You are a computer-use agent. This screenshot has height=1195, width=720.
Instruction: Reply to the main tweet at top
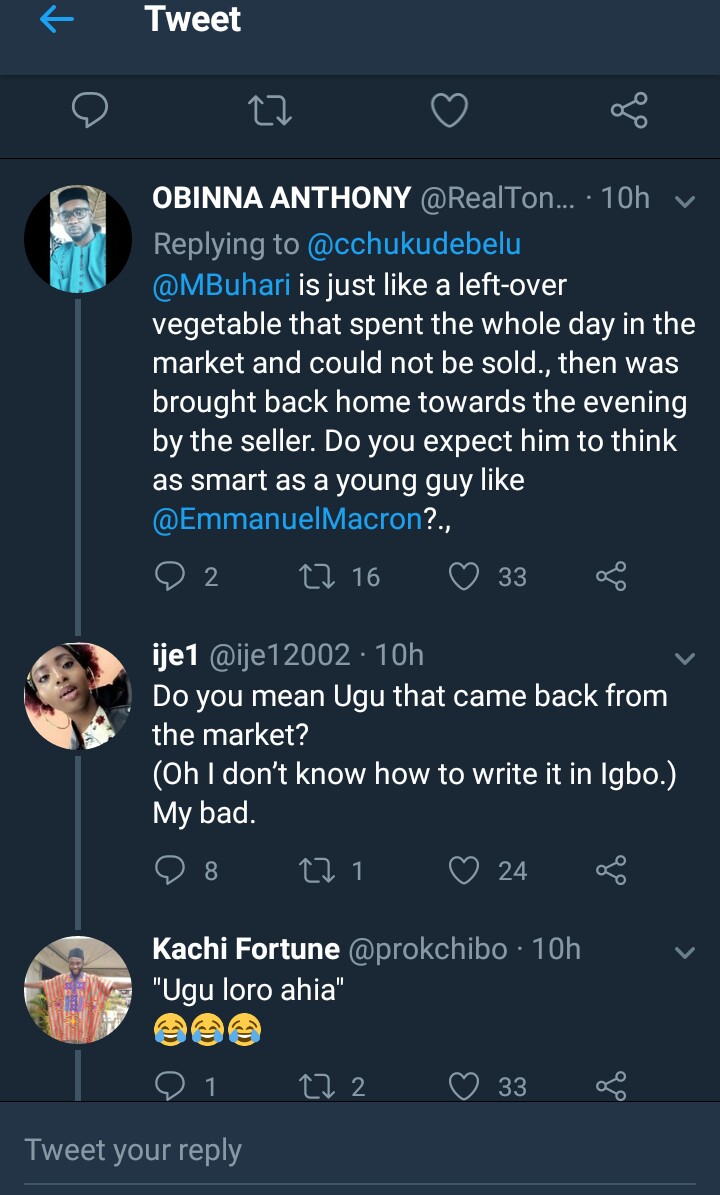click(x=90, y=110)
